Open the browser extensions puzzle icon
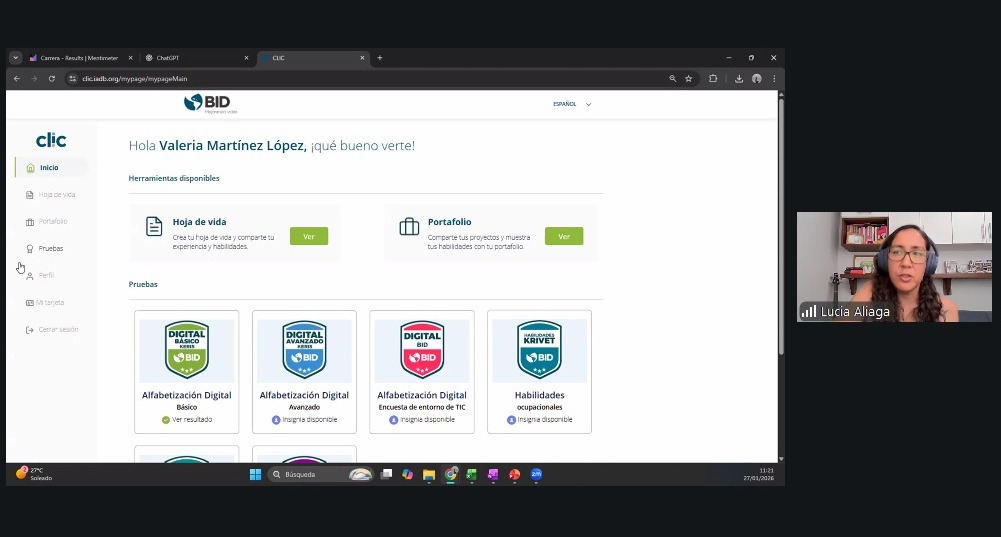1001x537 pixels. pyautogui.click(x=713, y=79)
